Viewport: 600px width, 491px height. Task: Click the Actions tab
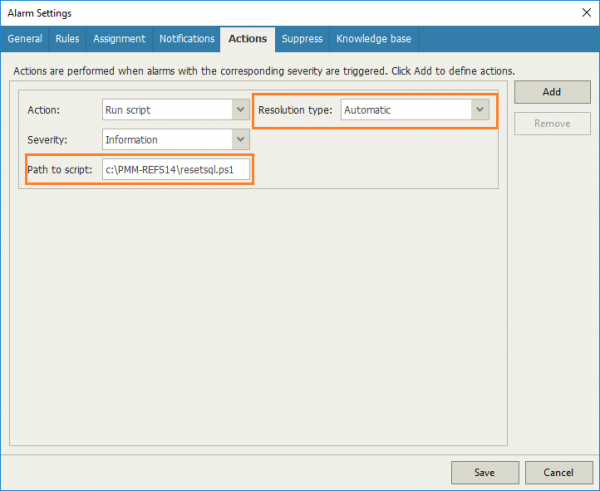[247, 39]
